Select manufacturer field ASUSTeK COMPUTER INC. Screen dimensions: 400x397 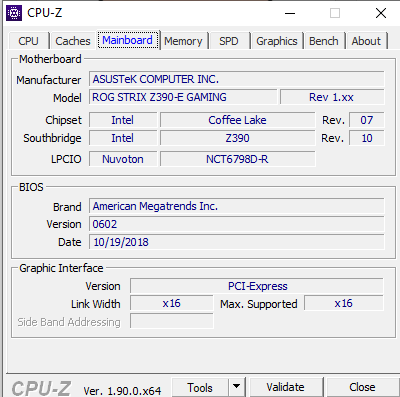click(237, 79)
